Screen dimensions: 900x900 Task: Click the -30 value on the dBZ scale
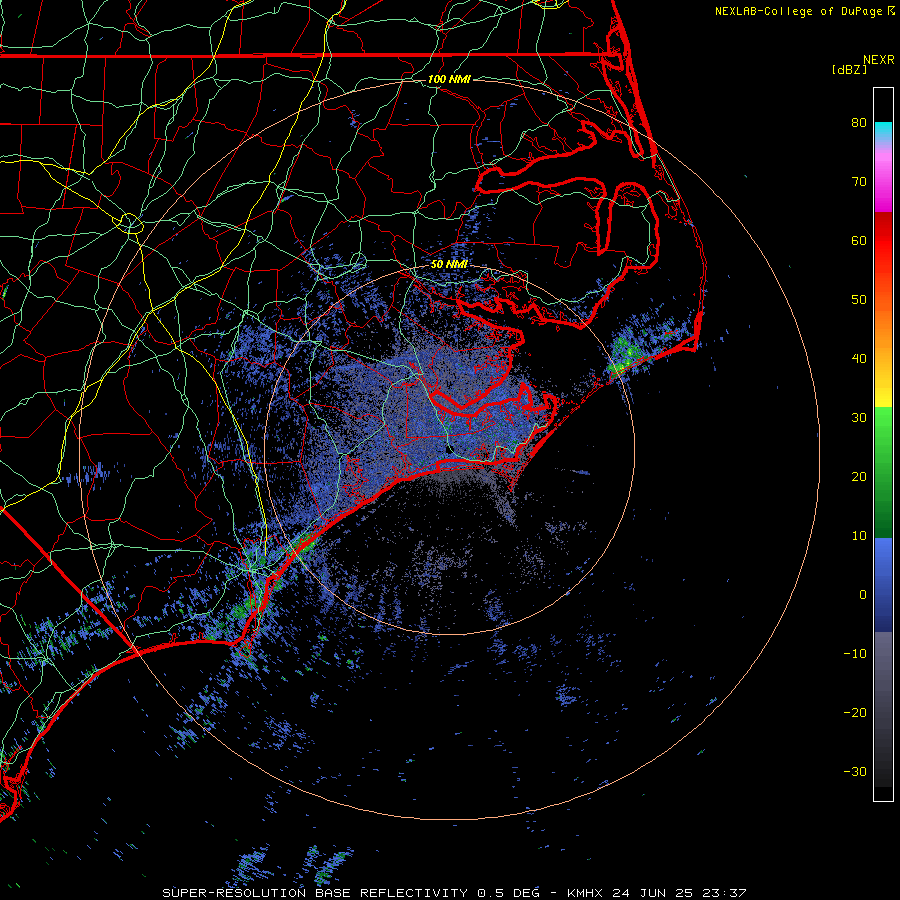[x=855, y=772]
